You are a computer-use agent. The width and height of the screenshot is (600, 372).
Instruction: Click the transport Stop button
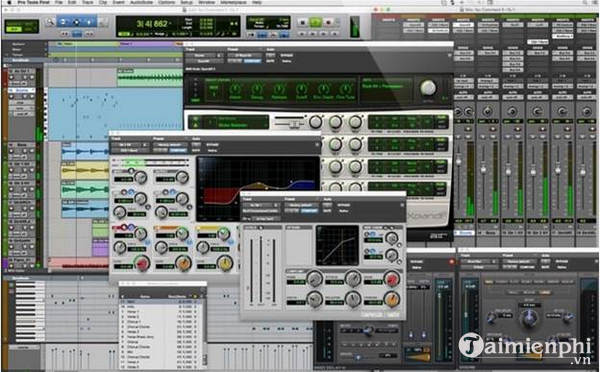coord(303,23)
